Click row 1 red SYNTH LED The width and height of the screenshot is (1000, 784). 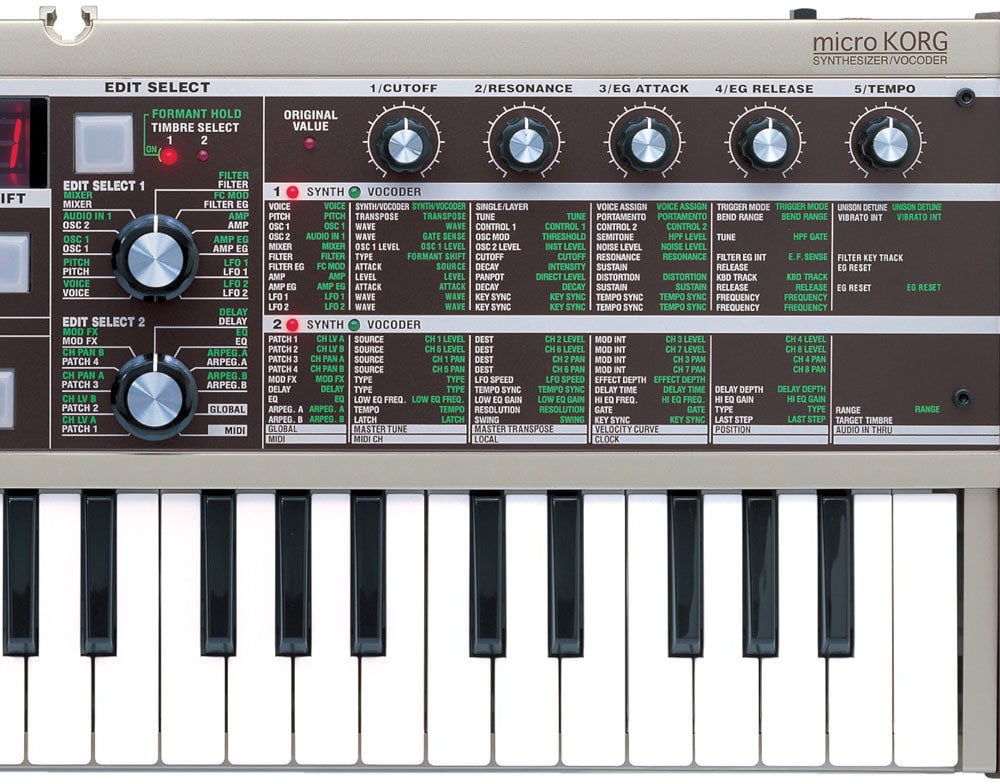293,192
